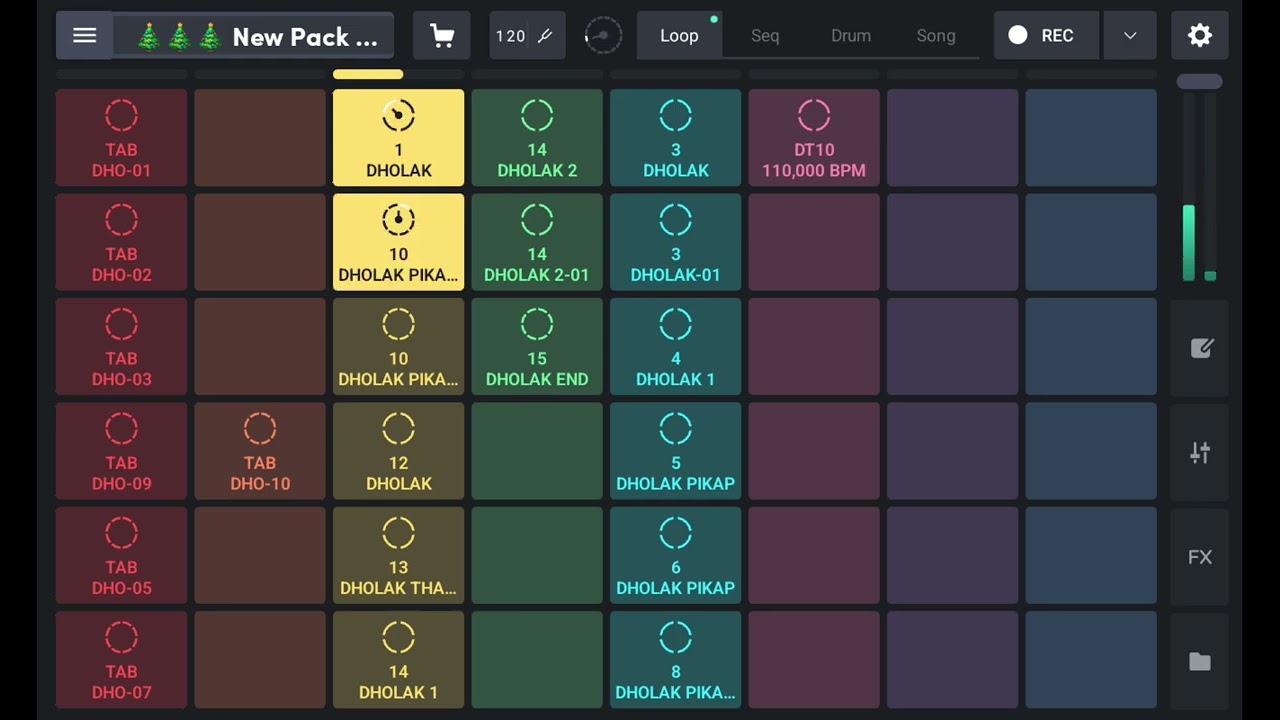Start recording with REC button

1046,36
